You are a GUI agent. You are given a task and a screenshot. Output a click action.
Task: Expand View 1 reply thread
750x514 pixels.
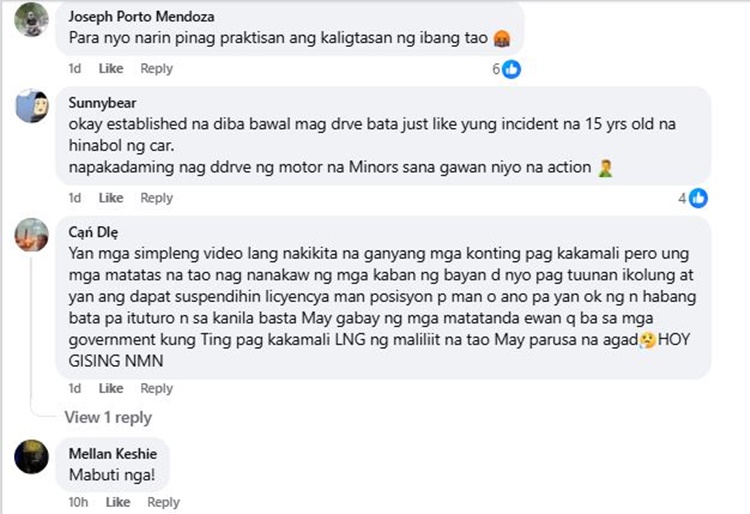pyautogui.click(x=108, y=417)
